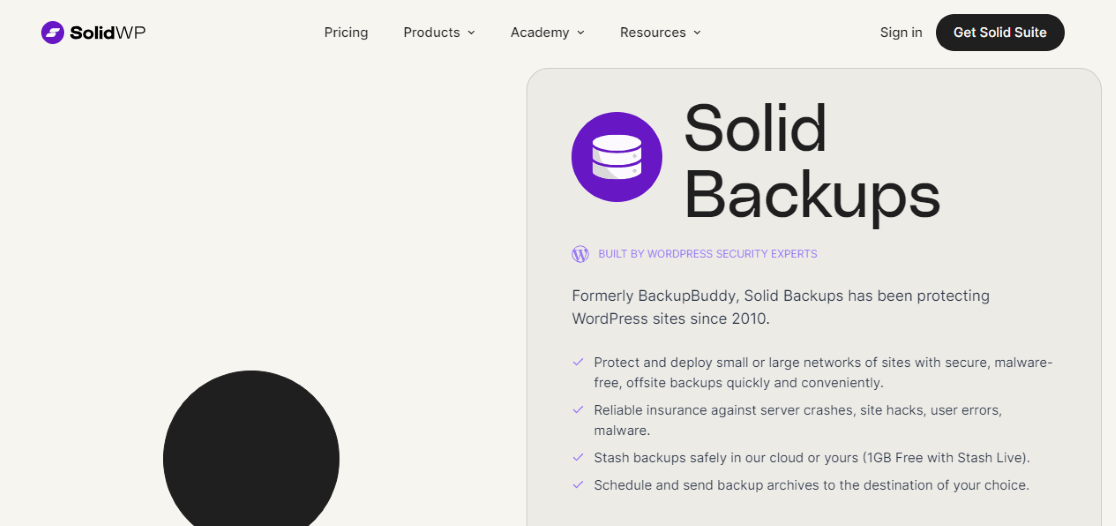Click checkmark beside 'Protect and deploy' line
1116x526 pixels.
pyautogui.click(x=578, y=362)
